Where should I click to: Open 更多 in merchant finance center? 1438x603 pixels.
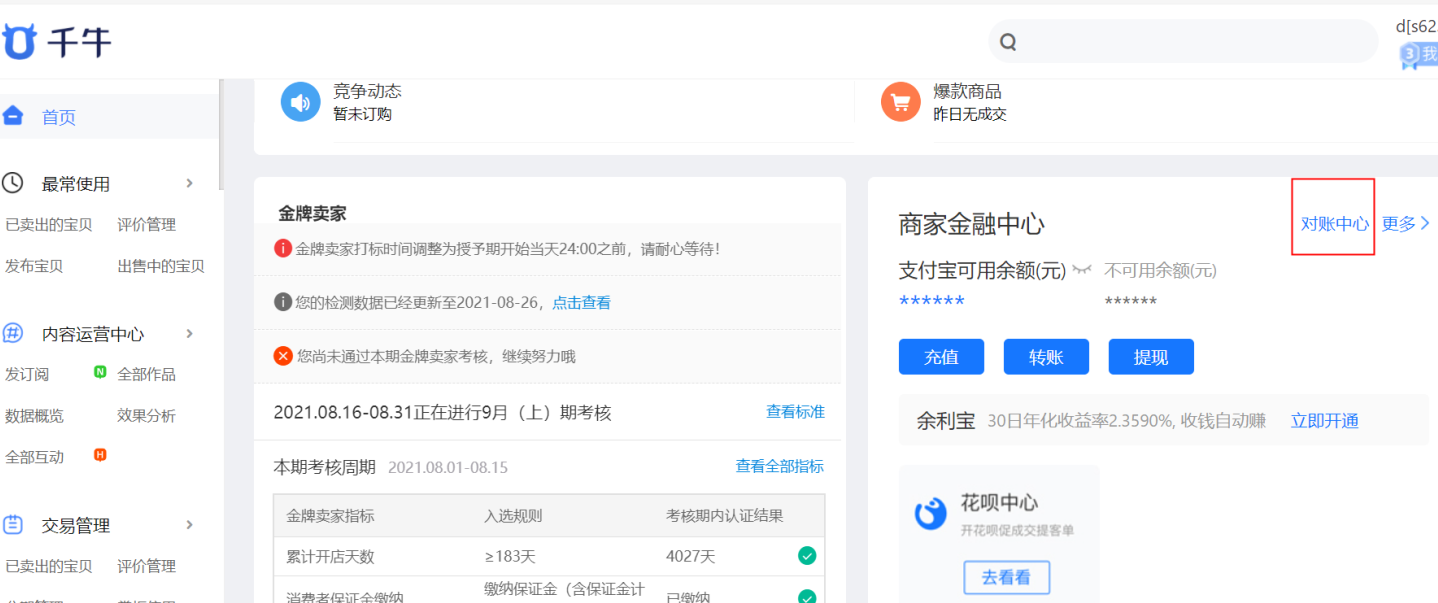[x=1405, y=224]
